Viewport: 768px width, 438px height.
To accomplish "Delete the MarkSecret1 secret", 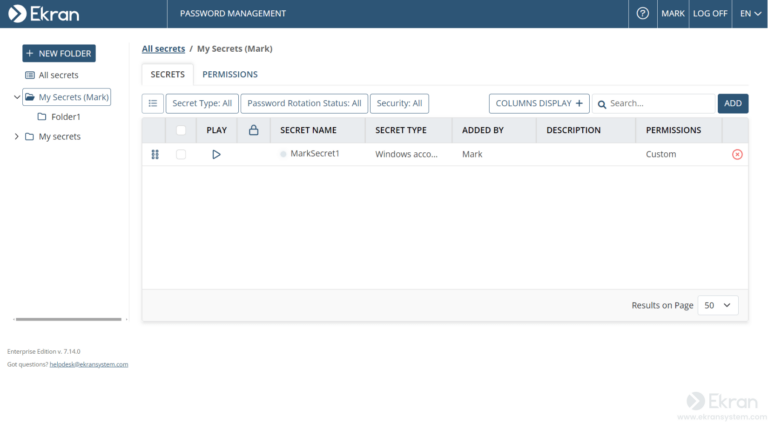I will (737, 154).
